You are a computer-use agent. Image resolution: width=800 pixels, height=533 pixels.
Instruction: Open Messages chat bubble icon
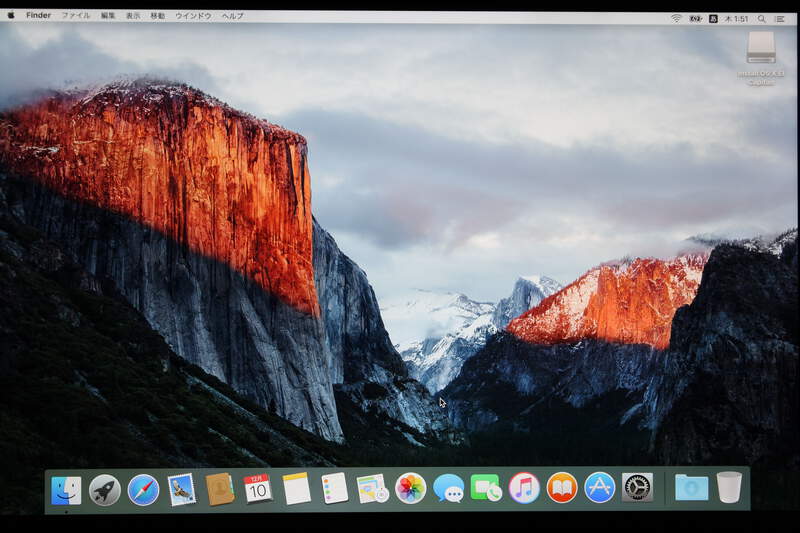click(448, 489)
